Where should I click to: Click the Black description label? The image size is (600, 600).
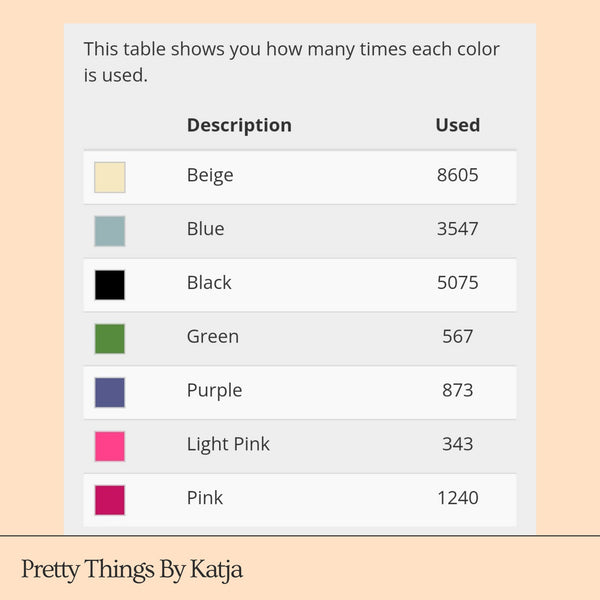click(209, 283)
